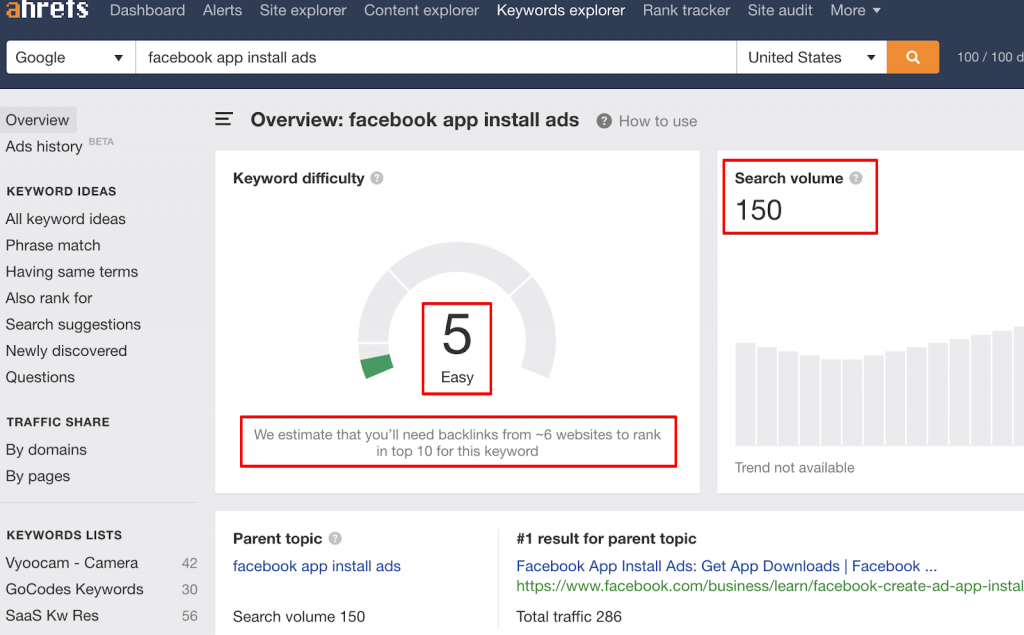This screenshot has width=1024, height=635.
Task: Open the Site explorer tab
Action: coord(303,10)
